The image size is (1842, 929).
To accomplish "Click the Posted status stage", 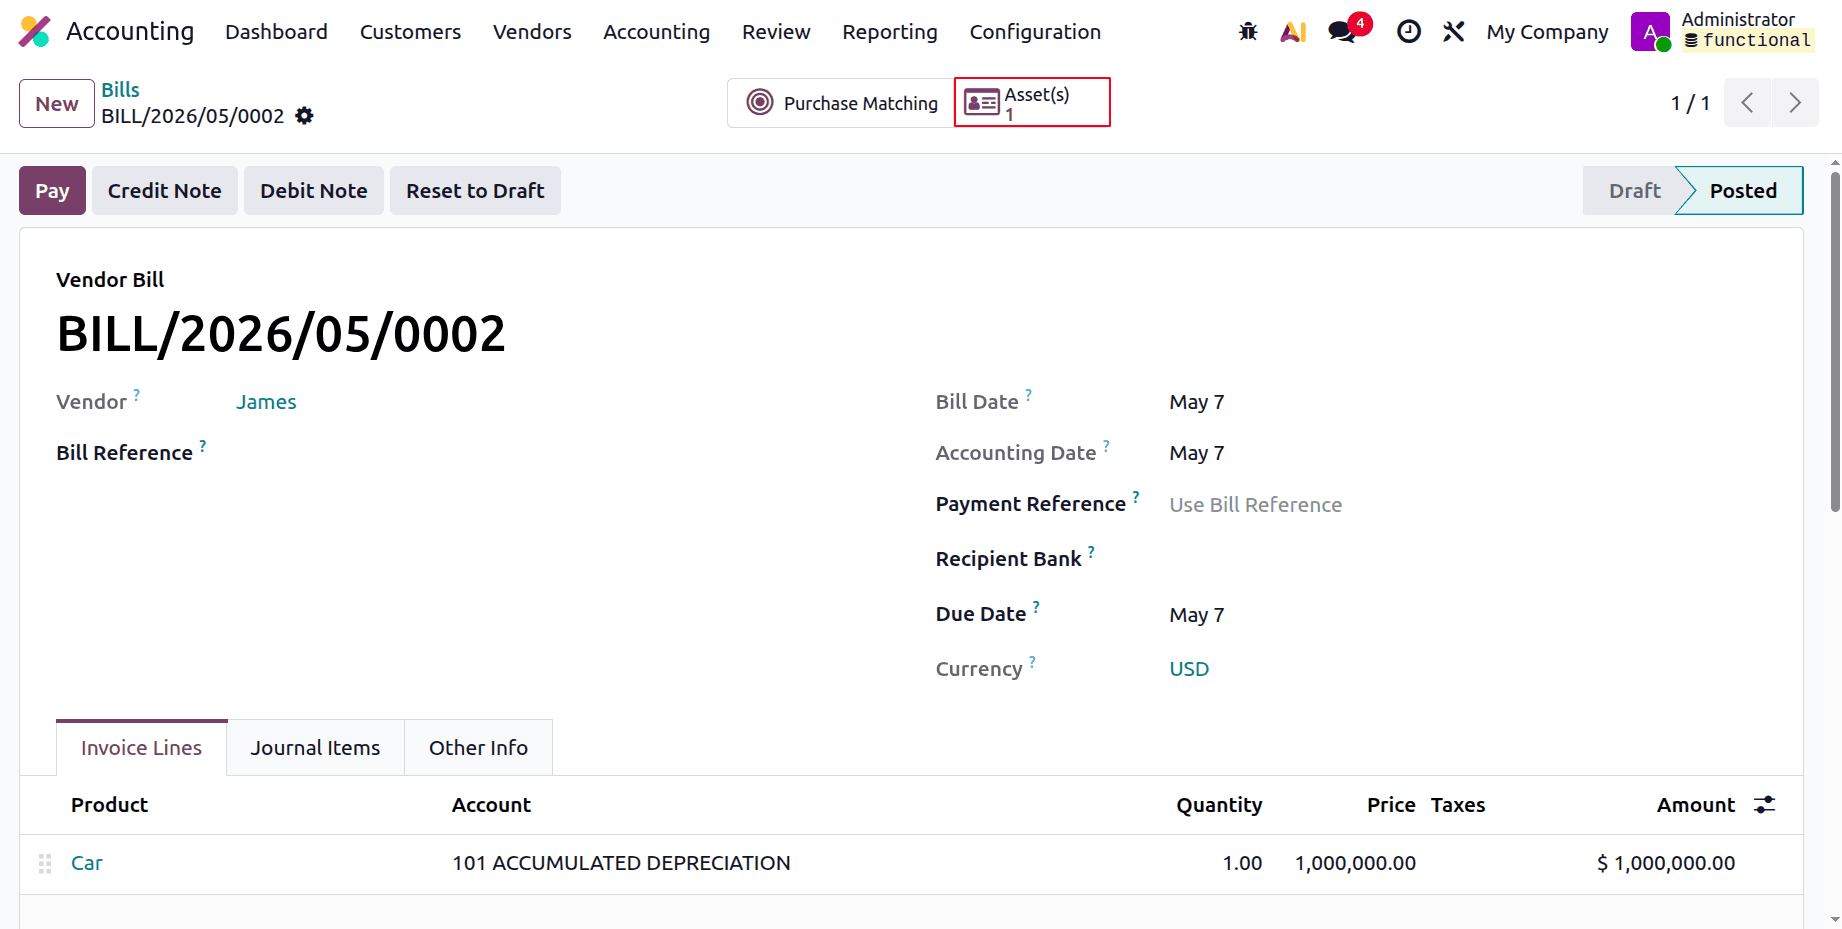I will pos(1743,191).
